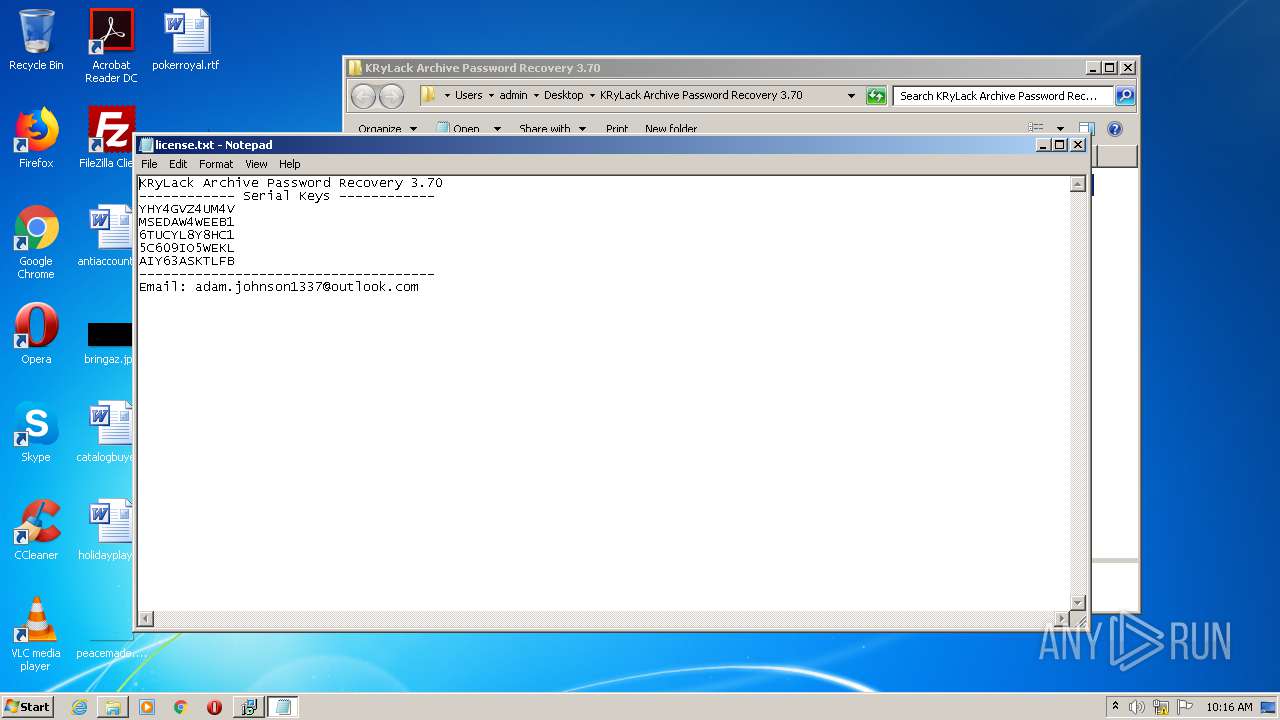1280x720 pixels.
Task: Open Notepad Format menu
Action: tap(216, 164)
